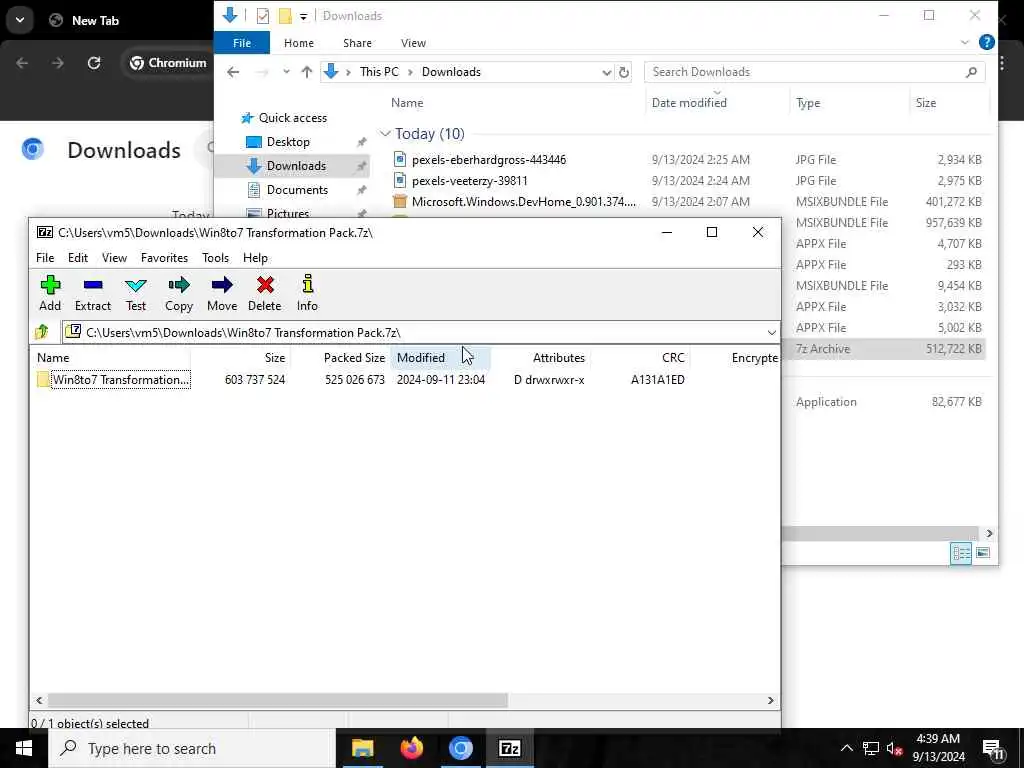The width and height of the screenshot is (1024, 768).
Task: Reload the Chromium page
Action: coord(94,63)
